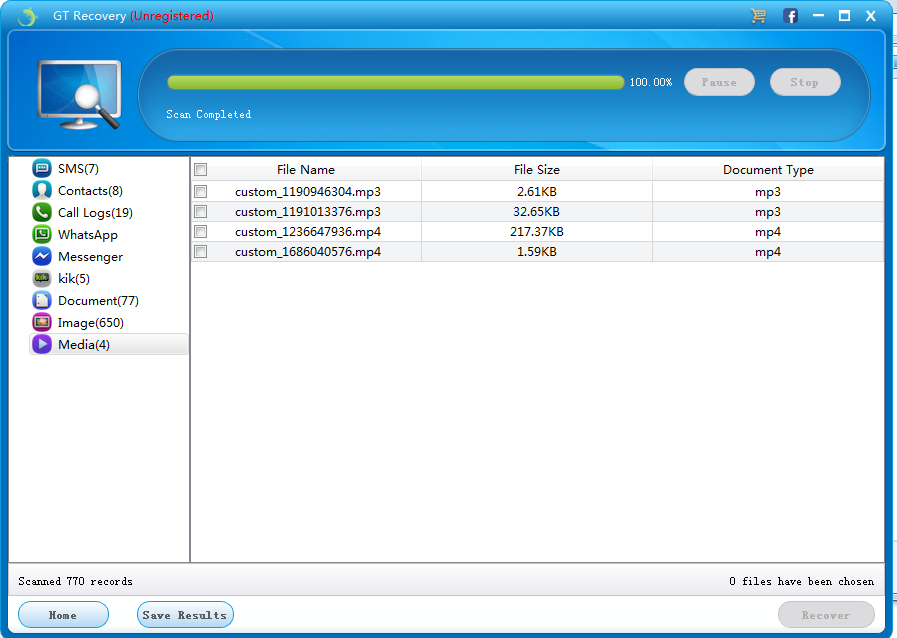Click file name custom_1236647936.mp4
This screenshot has width=897, height=638.
308,232
